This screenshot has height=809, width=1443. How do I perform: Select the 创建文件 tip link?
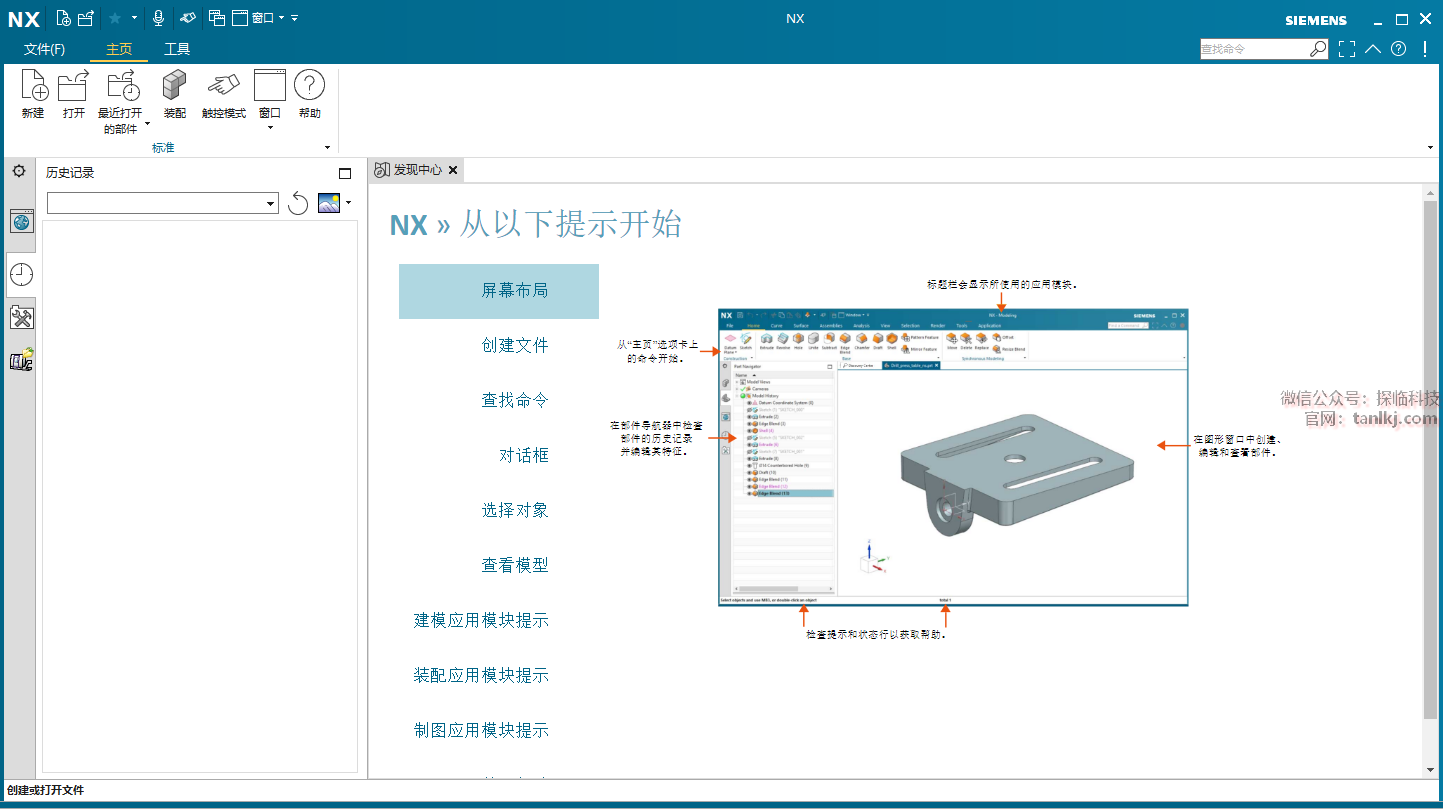[x=514, y=345]
